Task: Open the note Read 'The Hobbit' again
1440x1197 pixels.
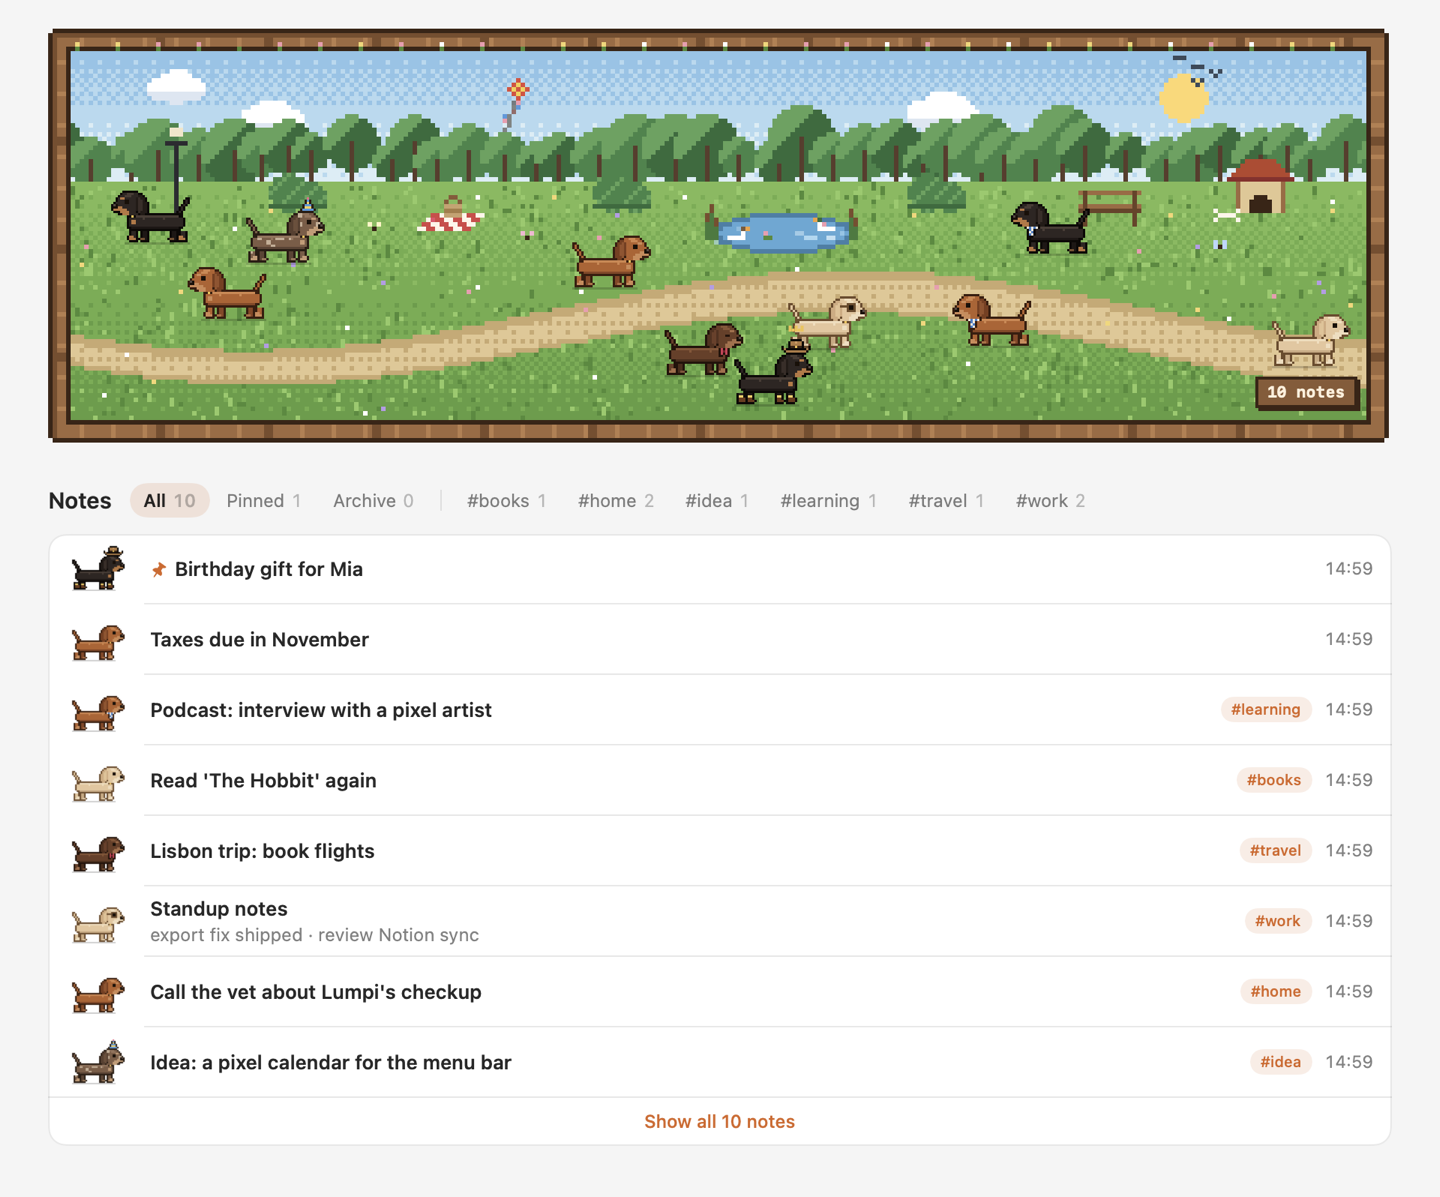Action: 263,781
